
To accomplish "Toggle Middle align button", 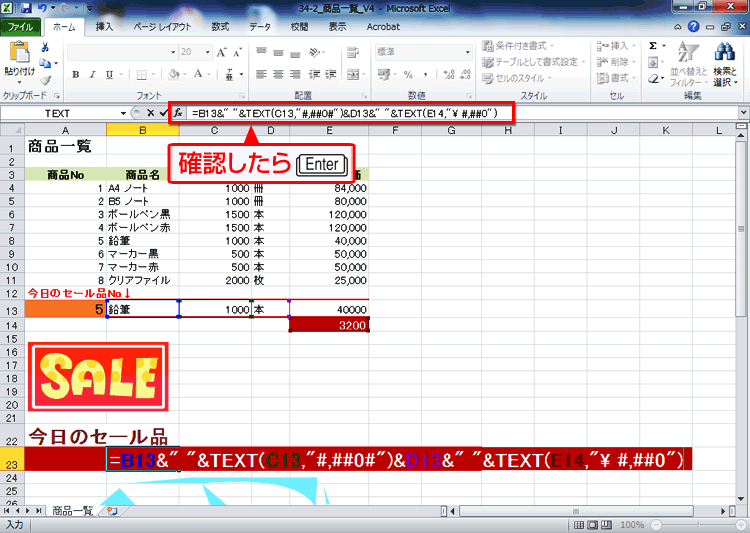I will pos(278,52).
